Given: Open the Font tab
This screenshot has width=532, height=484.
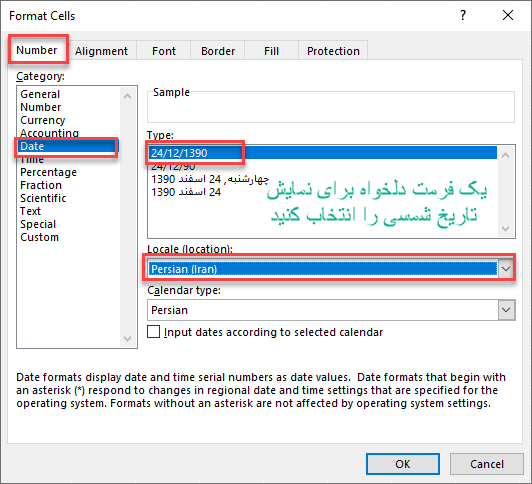Looking at the screenshot, I should pos(164,51).
